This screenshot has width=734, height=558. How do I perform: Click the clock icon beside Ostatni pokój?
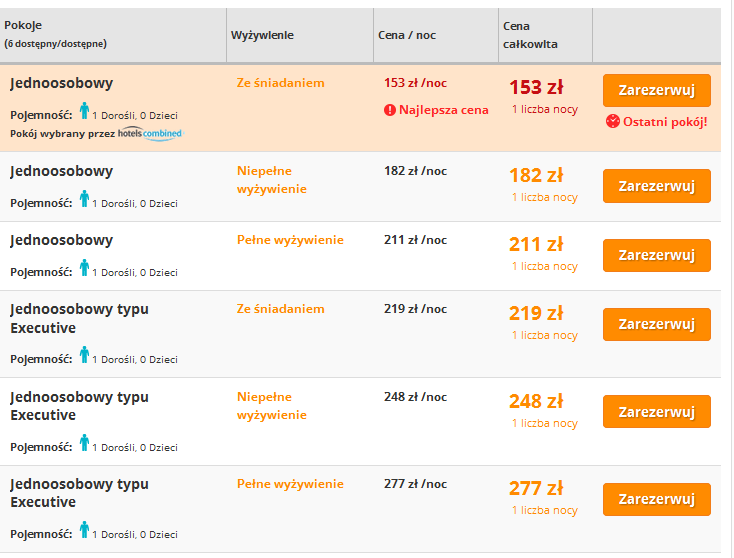(x=612, y=122)
